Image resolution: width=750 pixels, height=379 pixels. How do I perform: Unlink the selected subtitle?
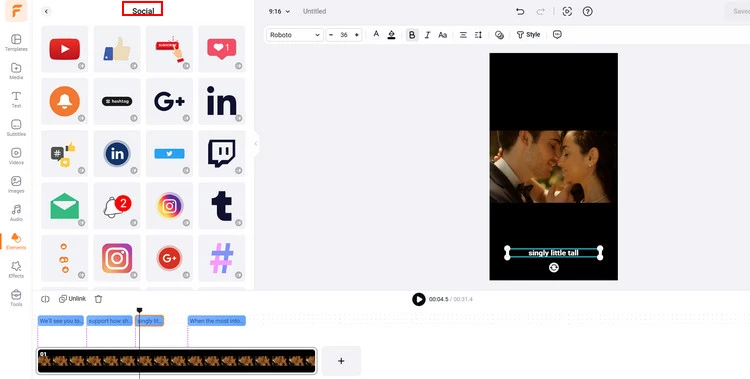coord(72,299)
